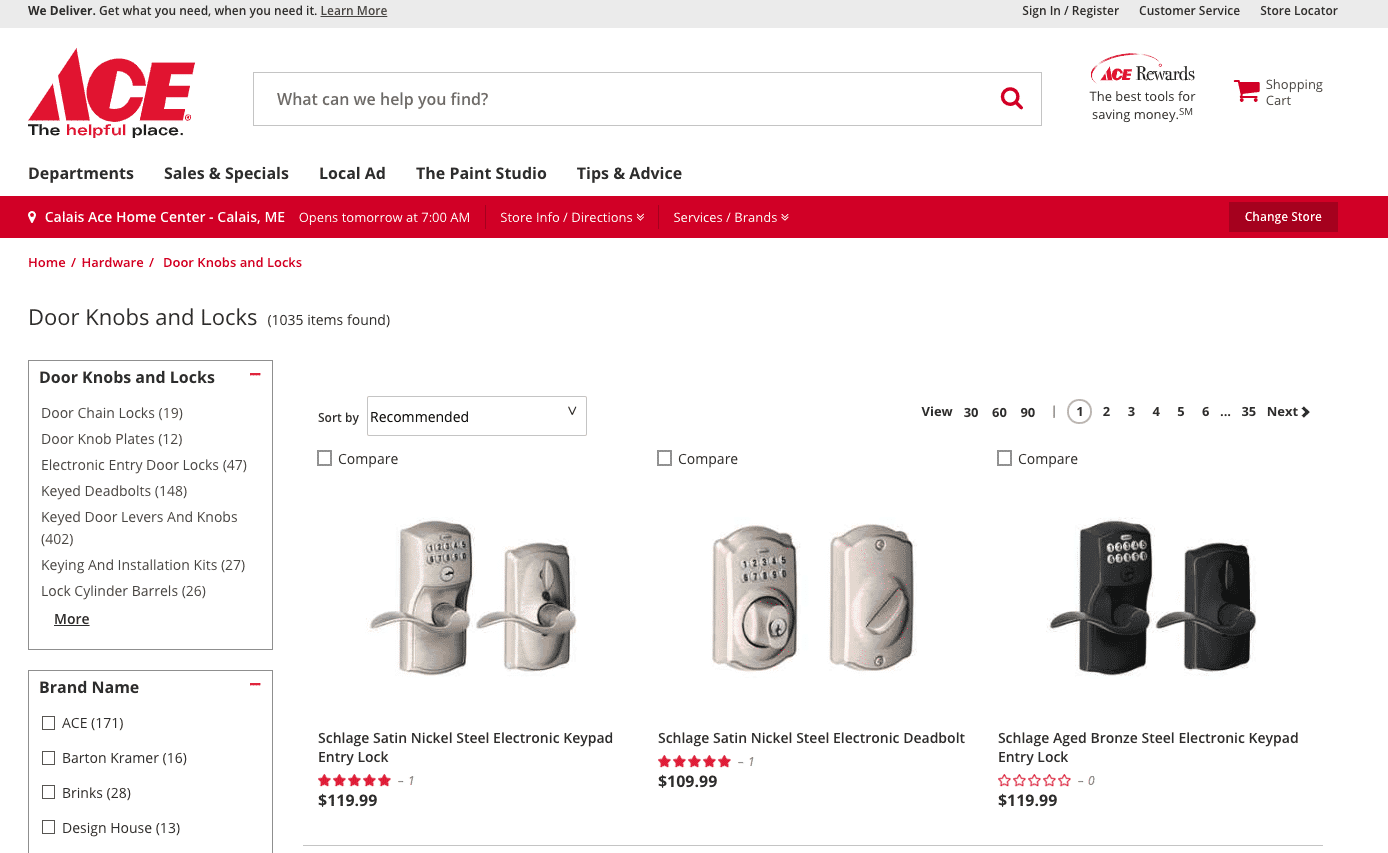
Task: Click the red magnifying glass search icon
Action: [1012, 98]
